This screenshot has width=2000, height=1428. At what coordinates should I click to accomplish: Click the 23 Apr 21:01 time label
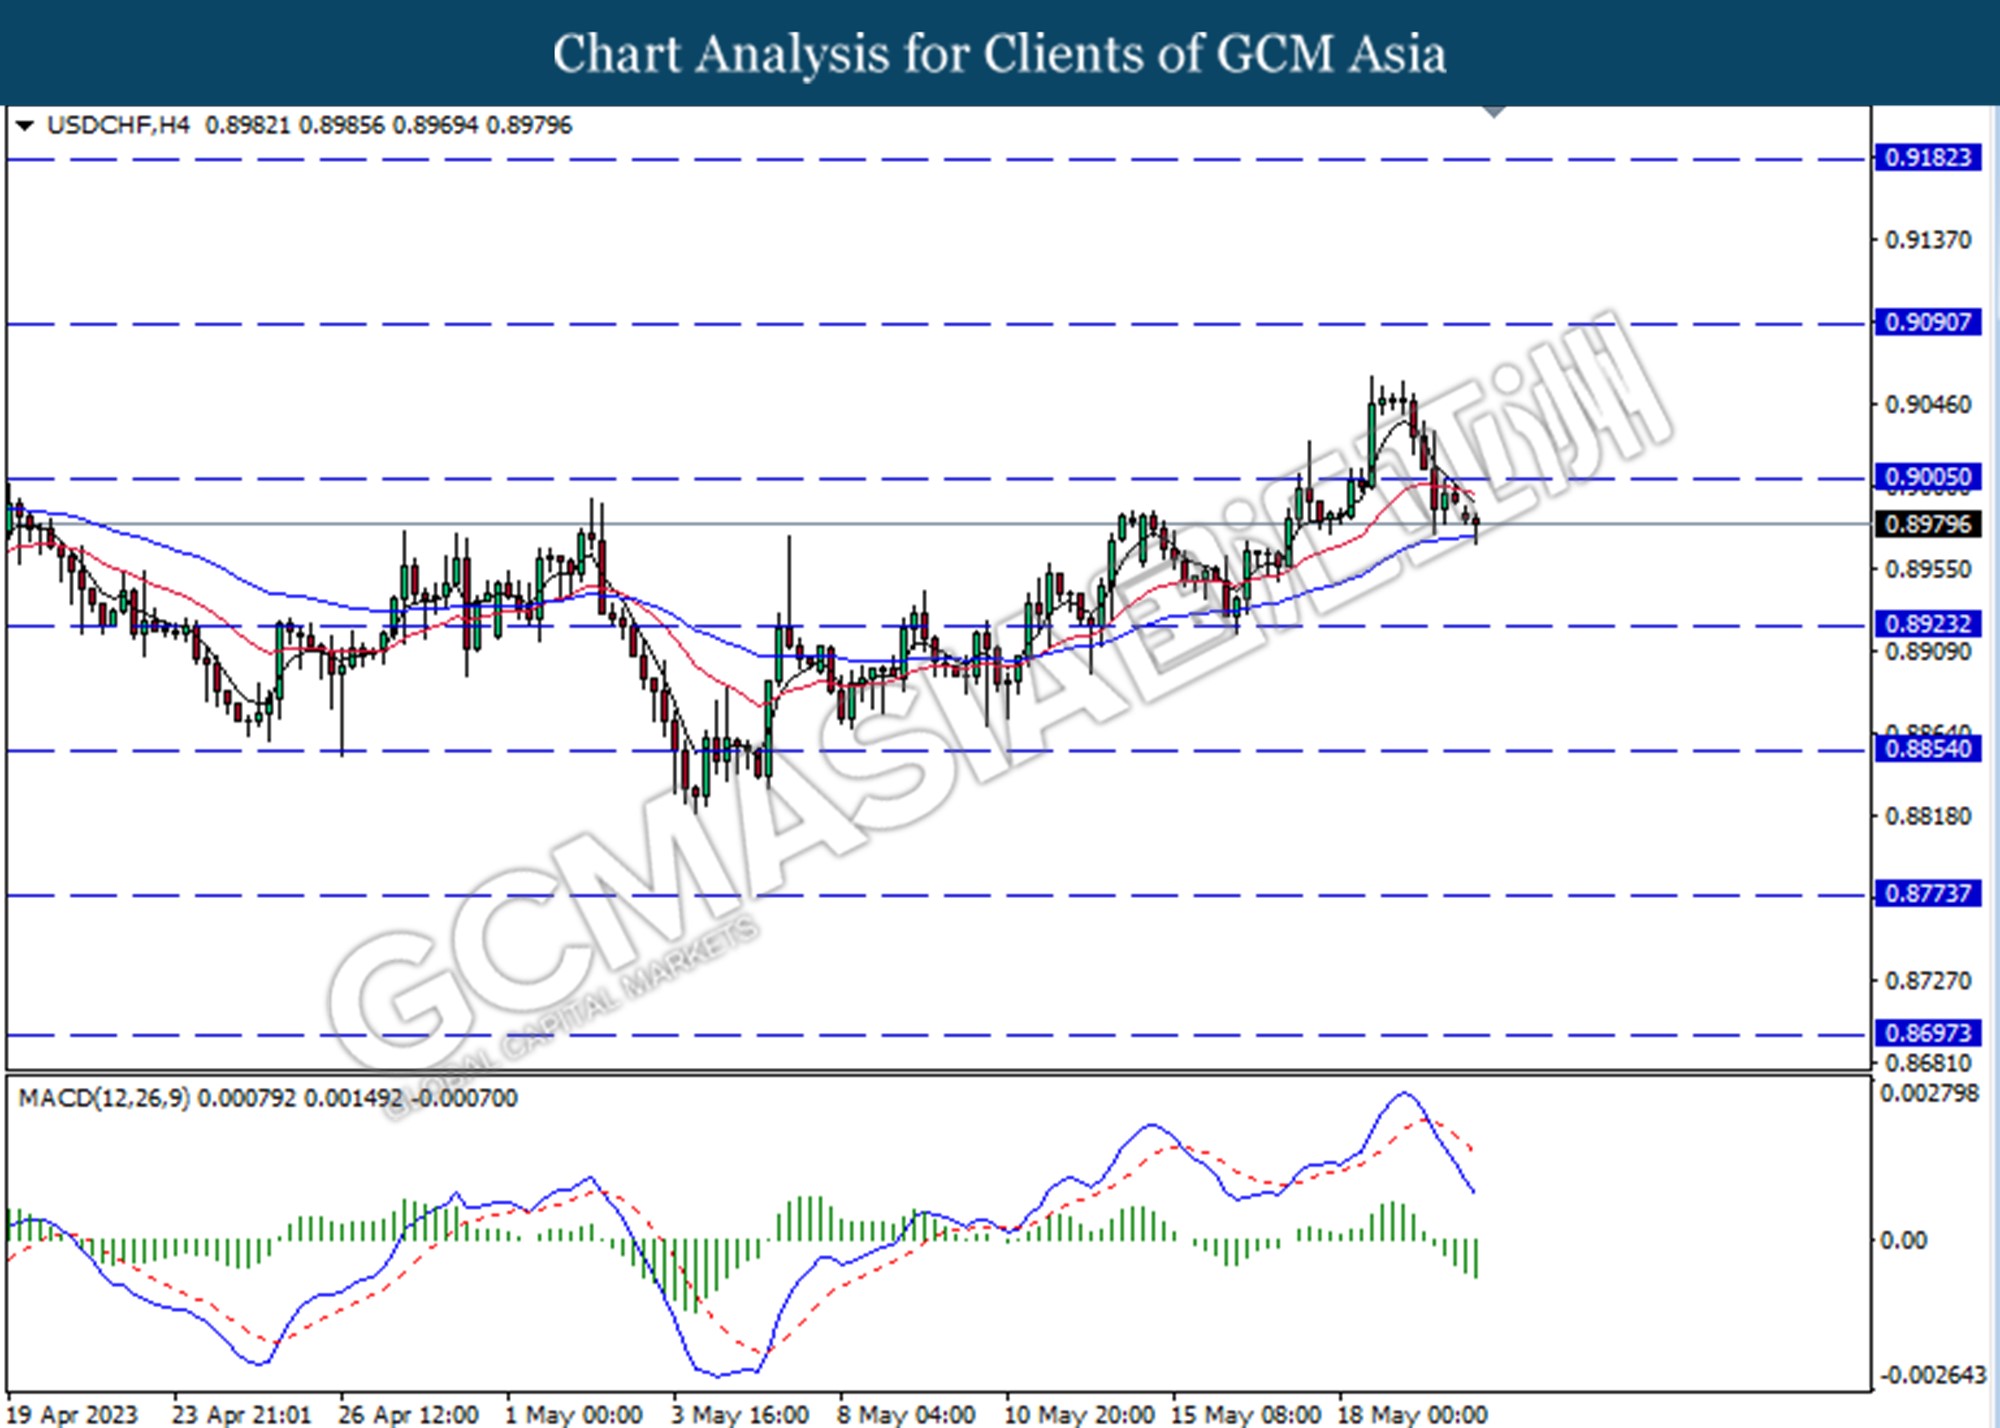click(x=241, y=1415)
